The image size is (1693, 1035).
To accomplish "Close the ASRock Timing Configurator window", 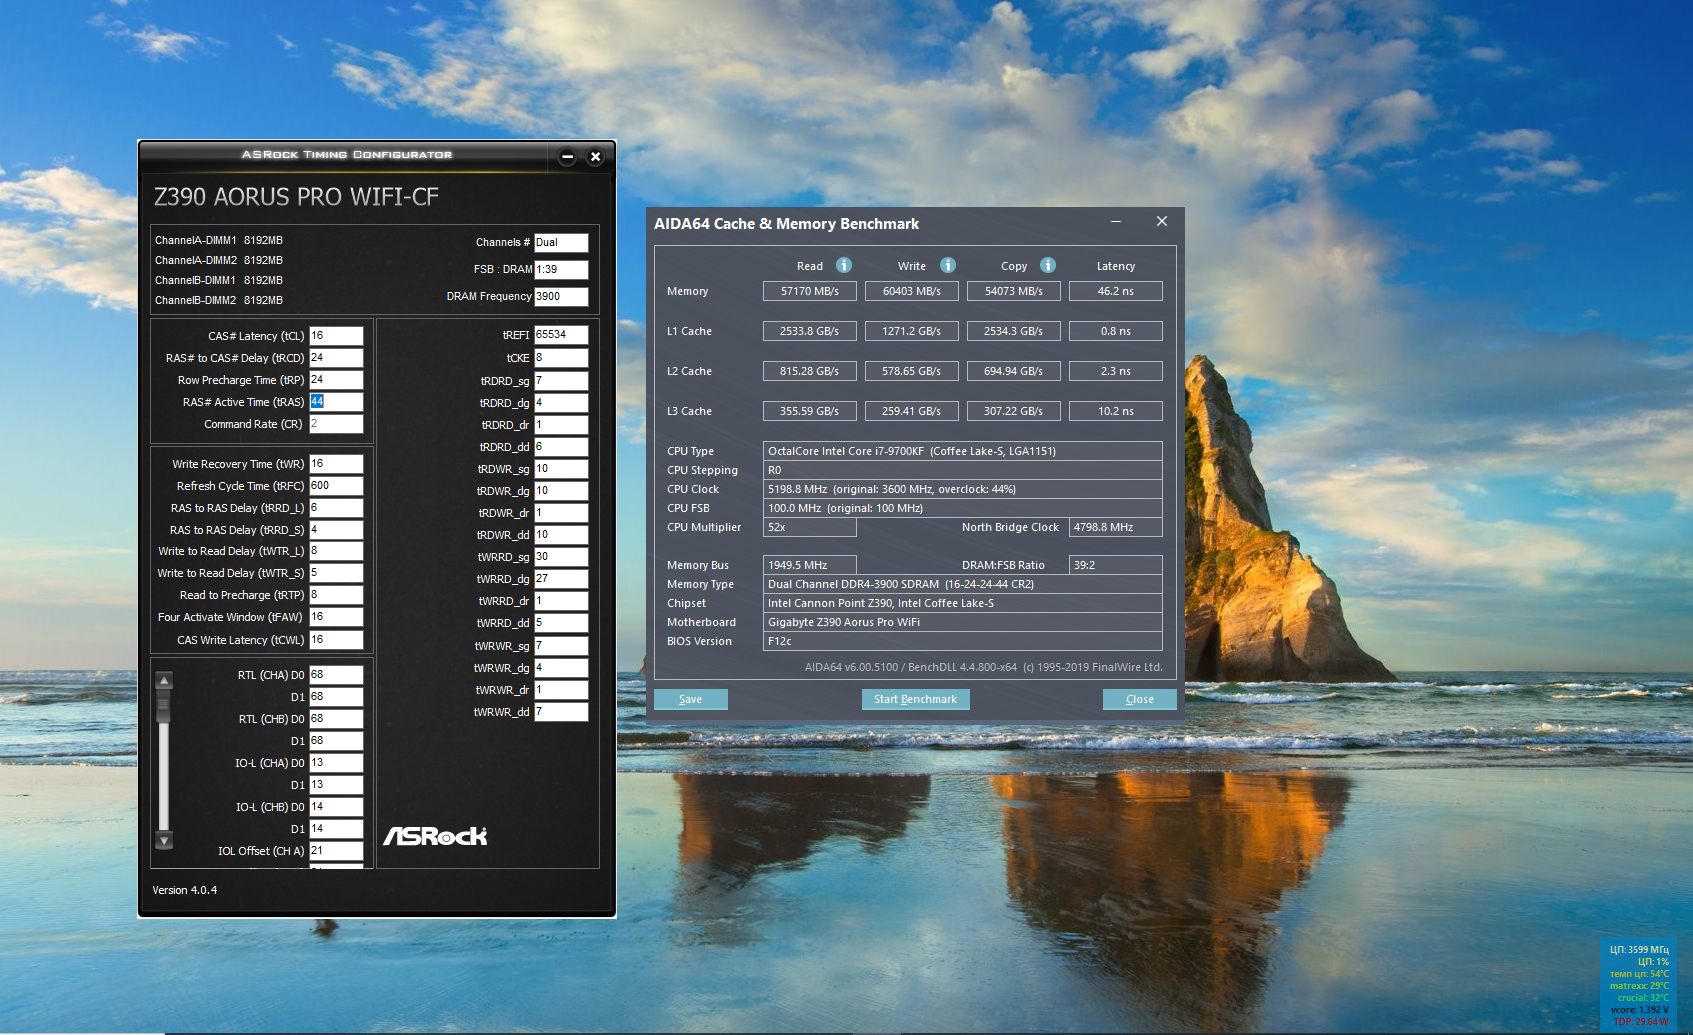I will [595, 156].
